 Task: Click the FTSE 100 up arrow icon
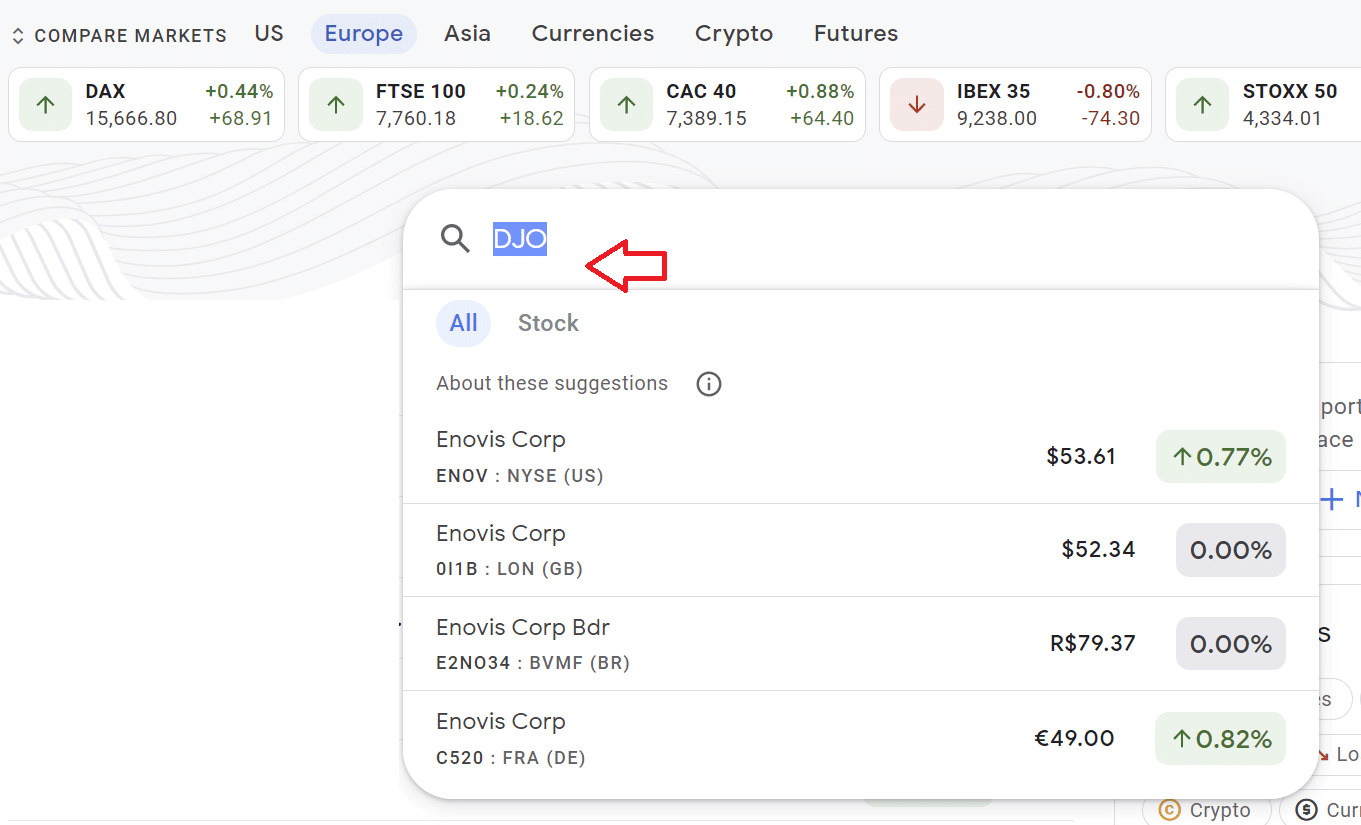(336, 105)
